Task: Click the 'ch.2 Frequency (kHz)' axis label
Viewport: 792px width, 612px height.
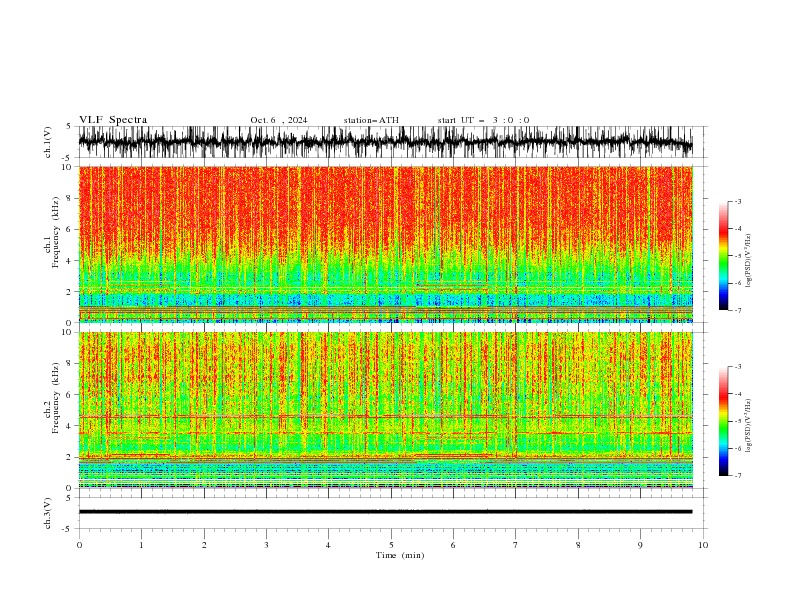Action: click(52, 398)
